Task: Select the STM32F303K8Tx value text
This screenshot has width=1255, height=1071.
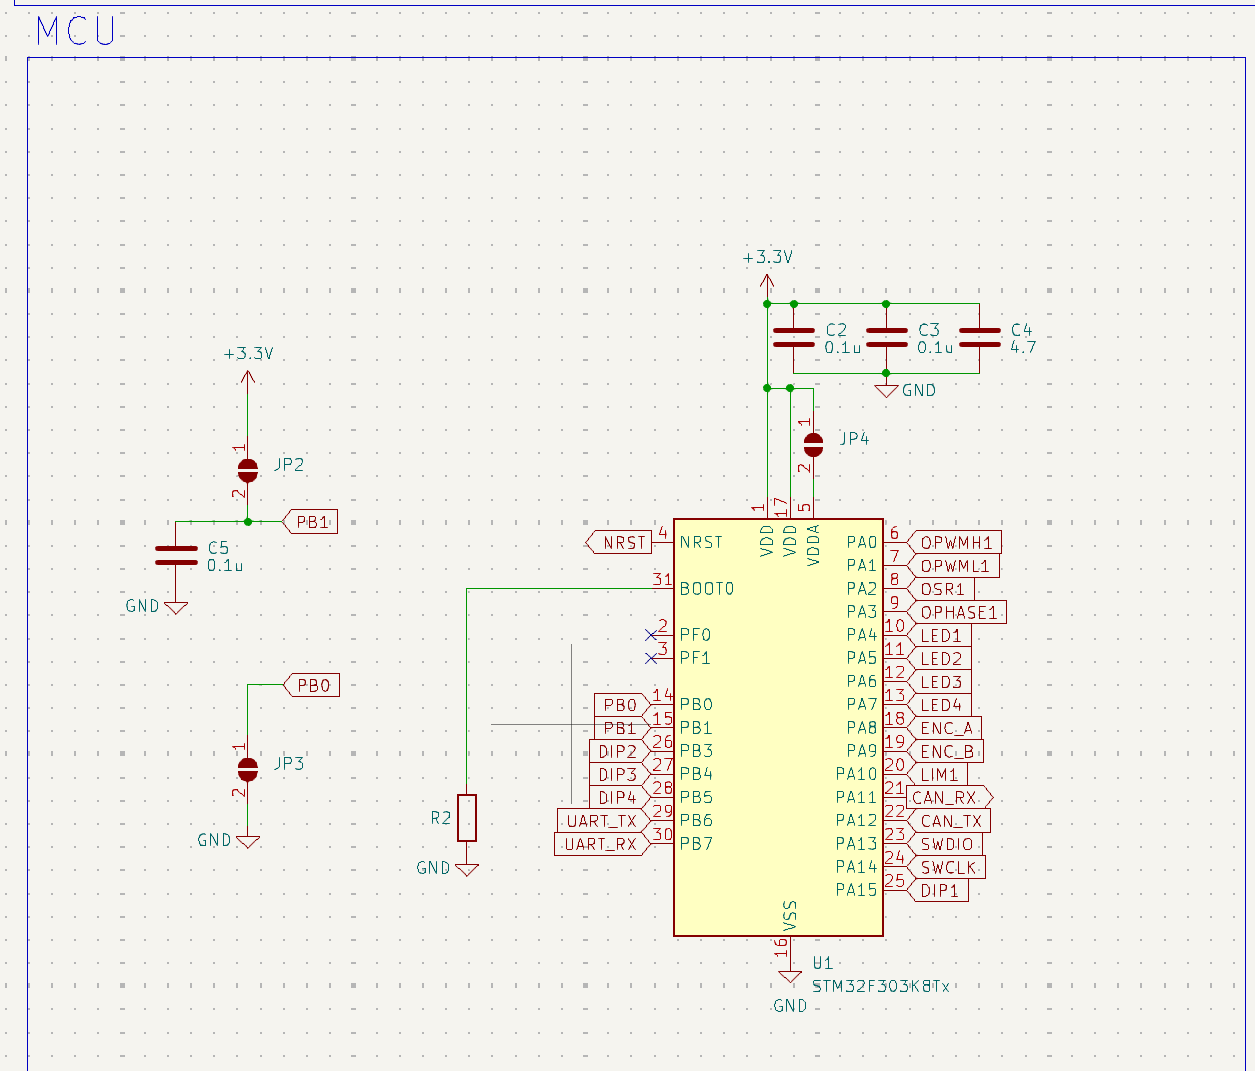Action: (880, 986)
